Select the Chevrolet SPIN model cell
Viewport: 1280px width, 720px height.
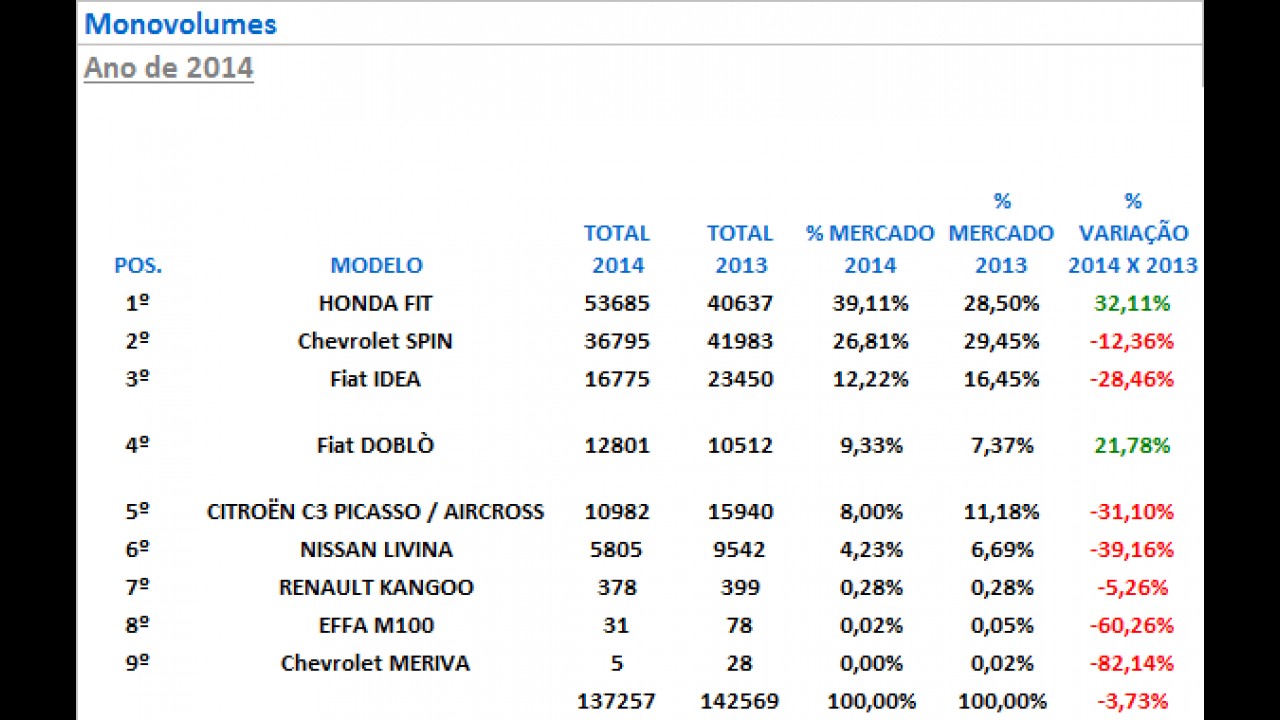375,341
